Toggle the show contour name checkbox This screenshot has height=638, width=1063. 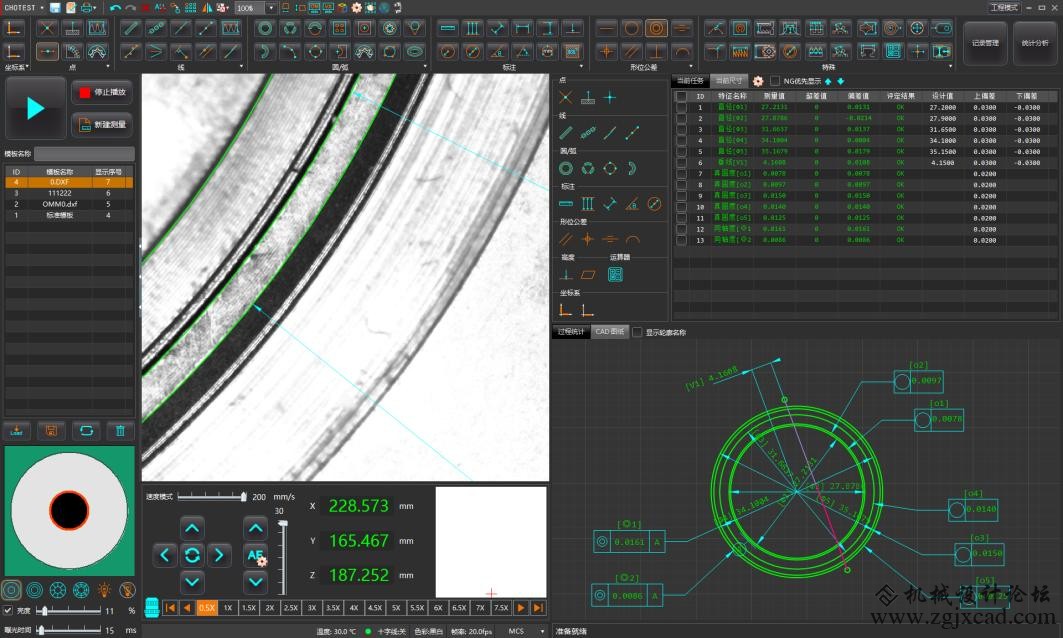[637, 332]
